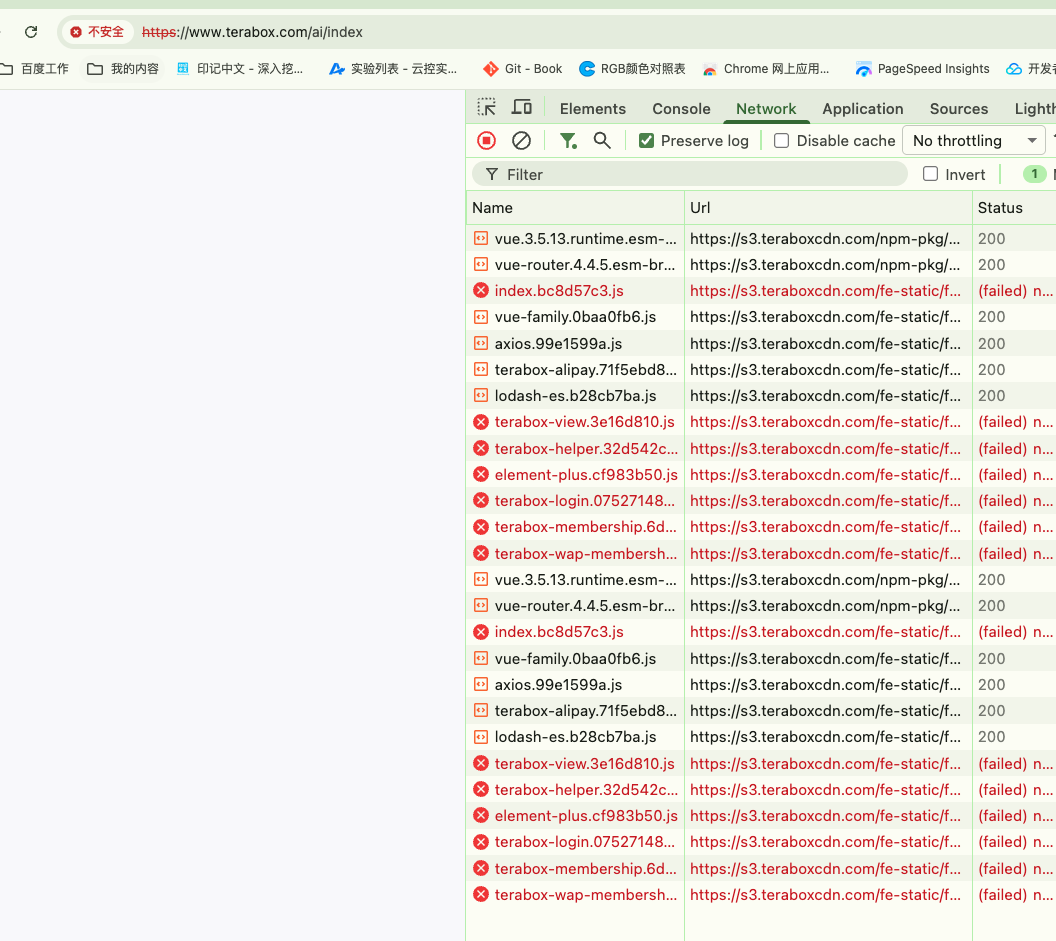Sort by the Name column header

[x=575, y=207]
